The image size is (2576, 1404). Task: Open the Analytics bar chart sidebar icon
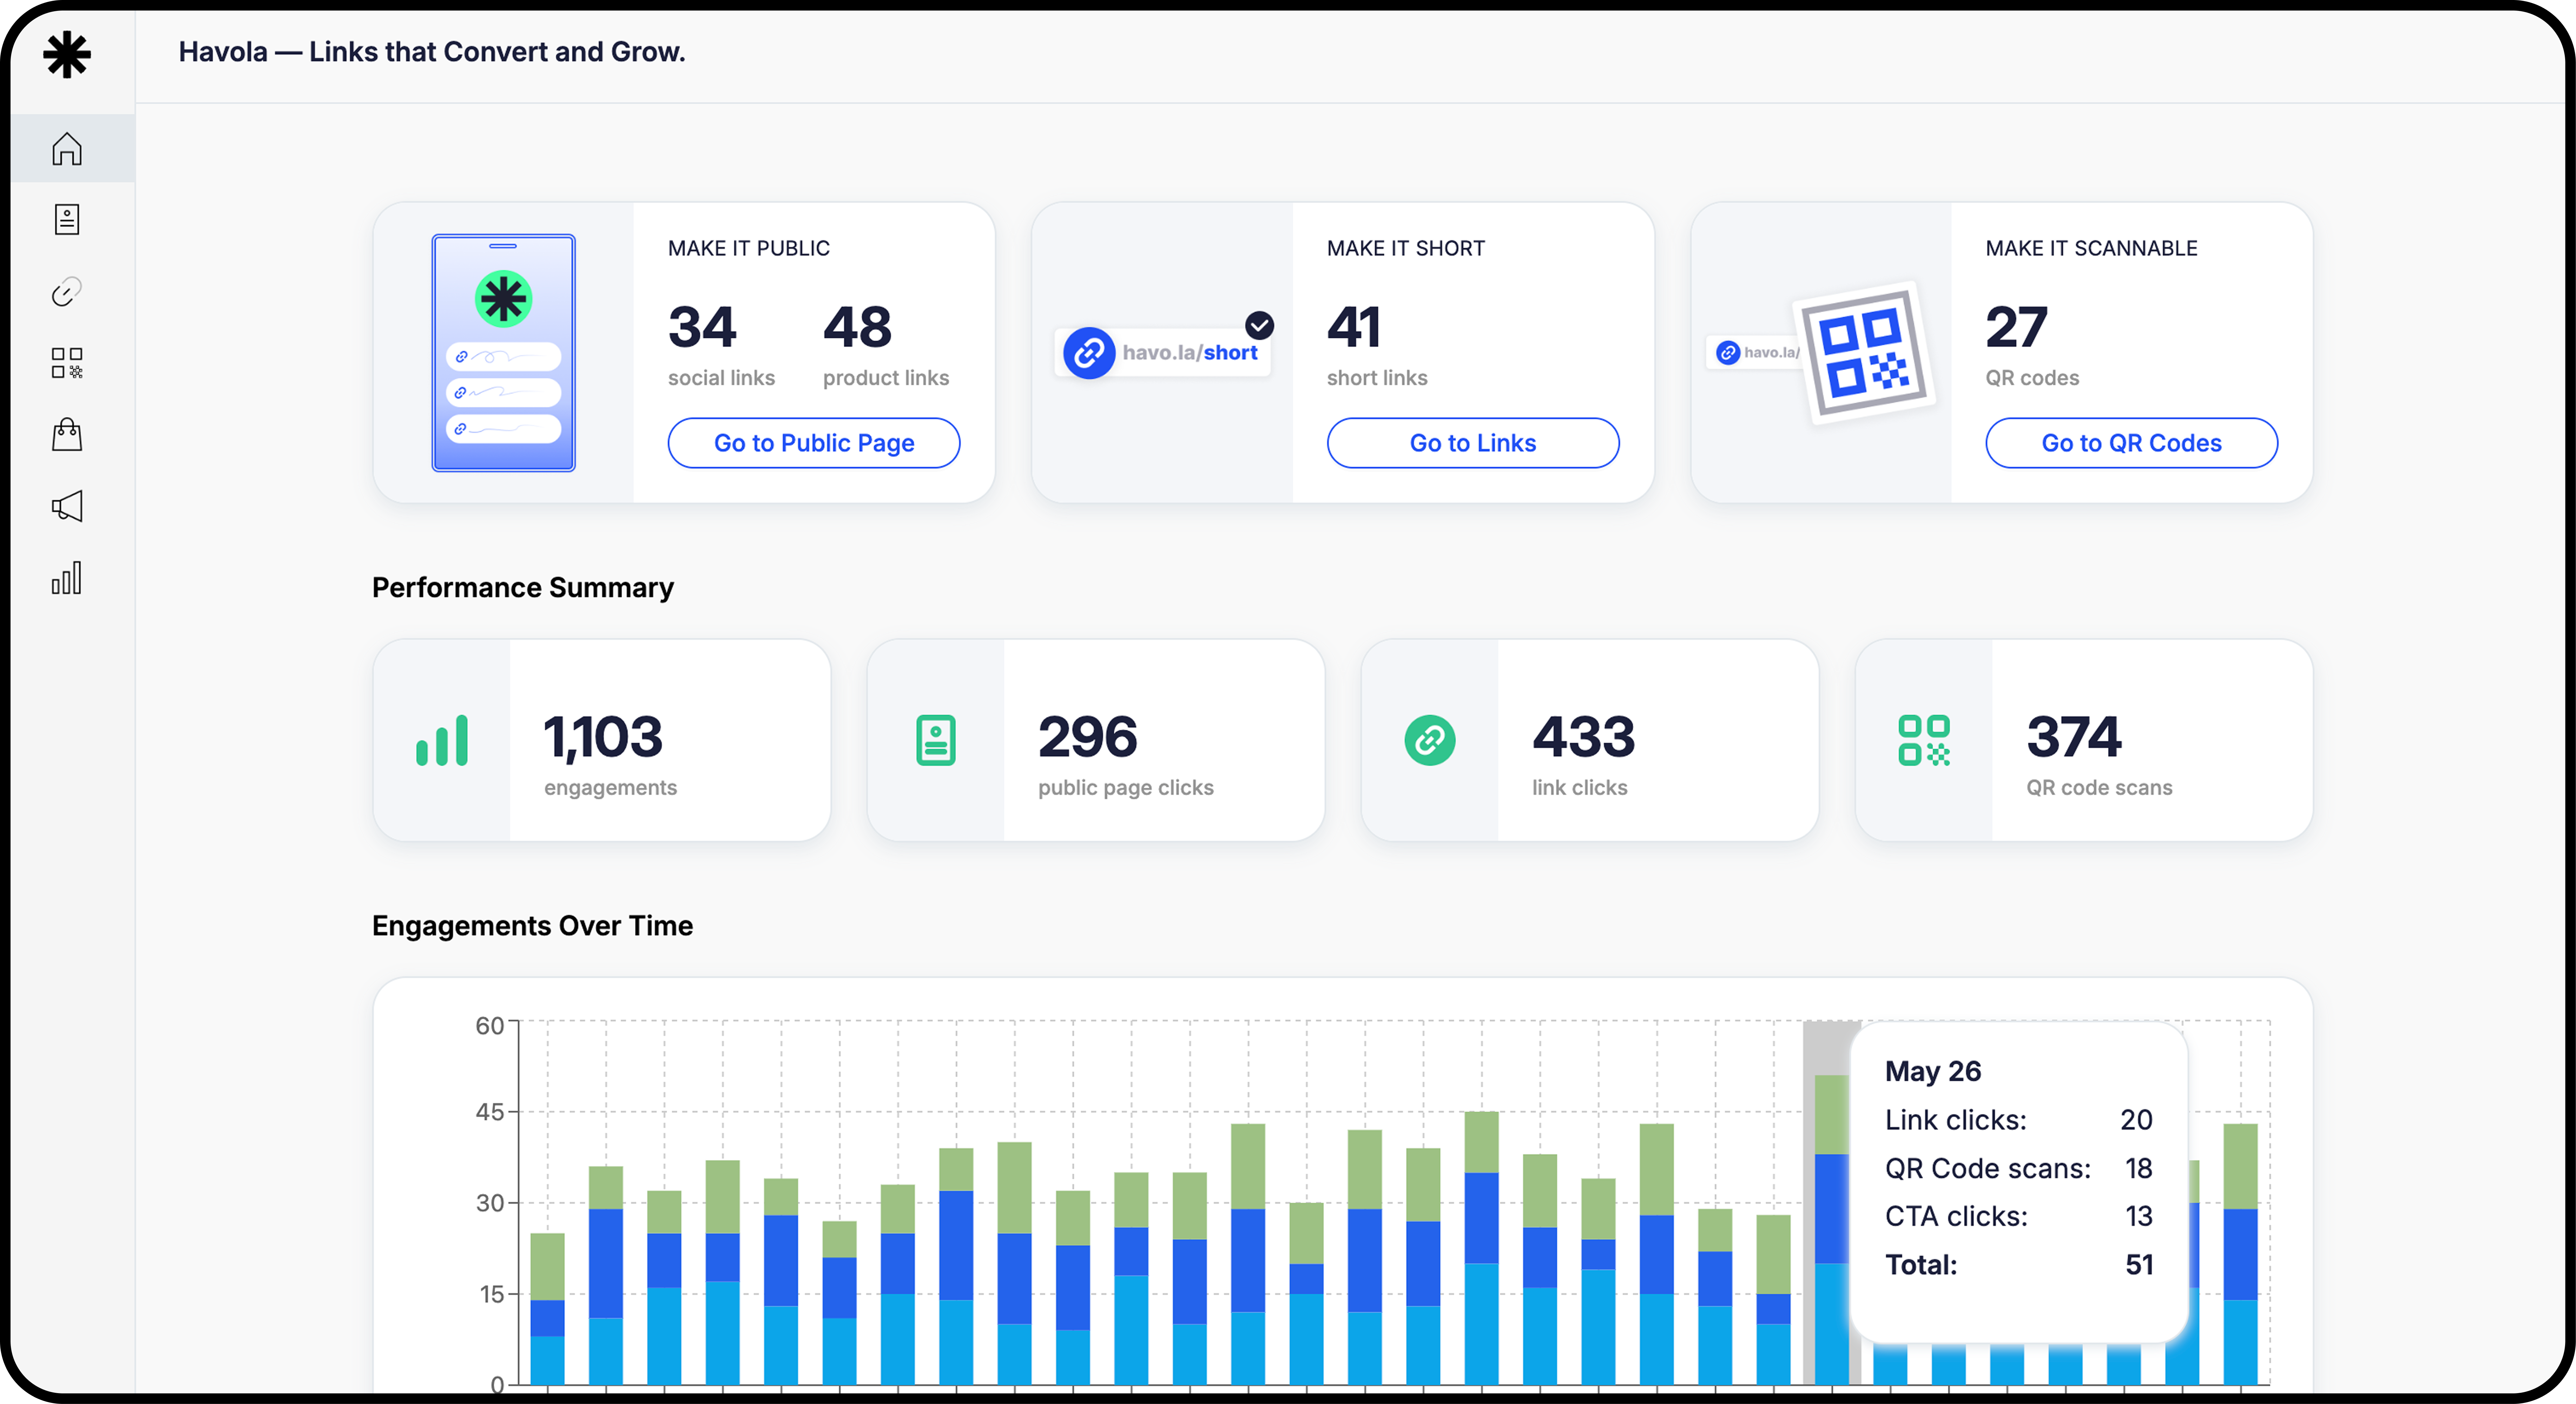[67, 578]
